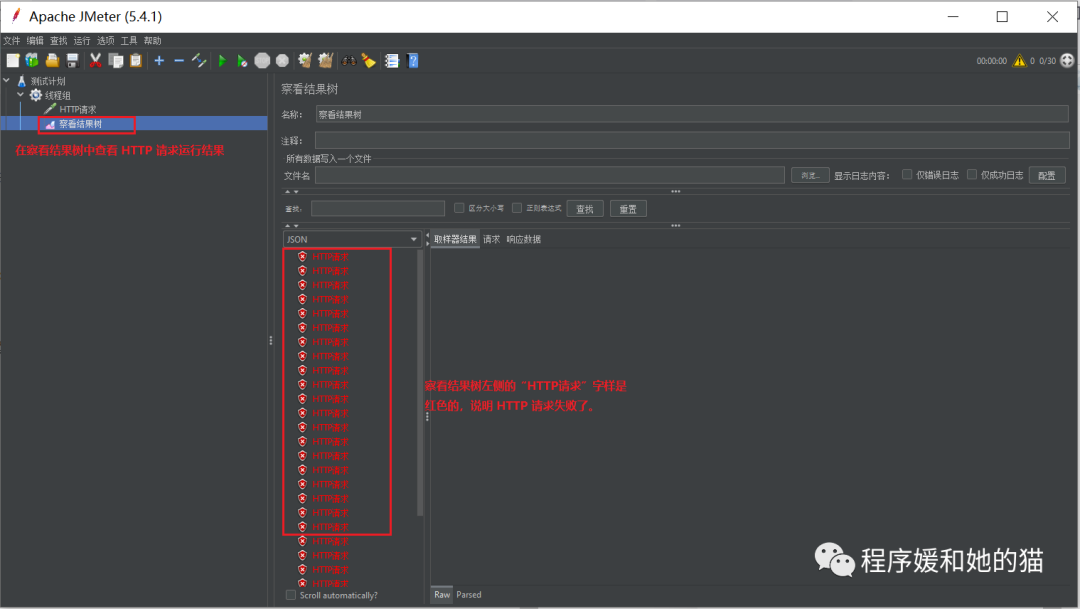
Task: Open the 运行 menu
Action: click(x=82, y=41)
